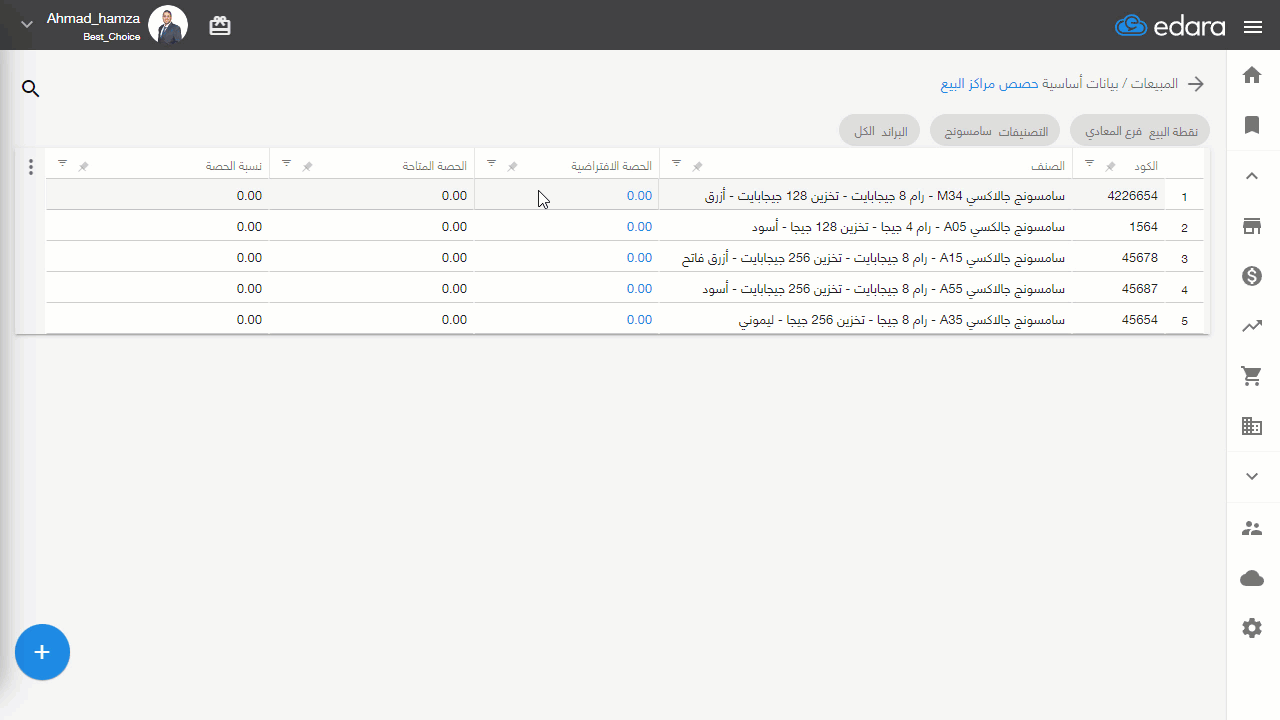The image size is (1280, 720).
Task: Open the التصنيفات سامسونج filter chip
Action: coord(995,131)
